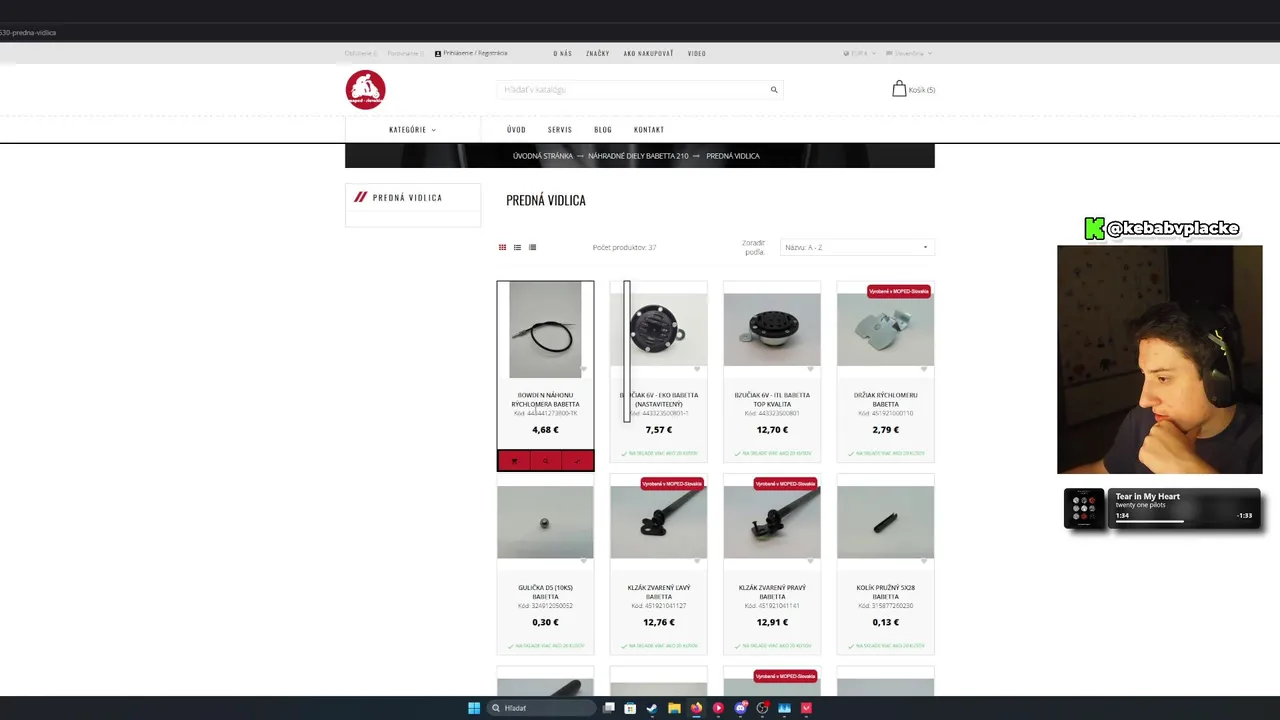Open Steam from the taskbar
1280x720 pixels.
click(x=652, y=708)
